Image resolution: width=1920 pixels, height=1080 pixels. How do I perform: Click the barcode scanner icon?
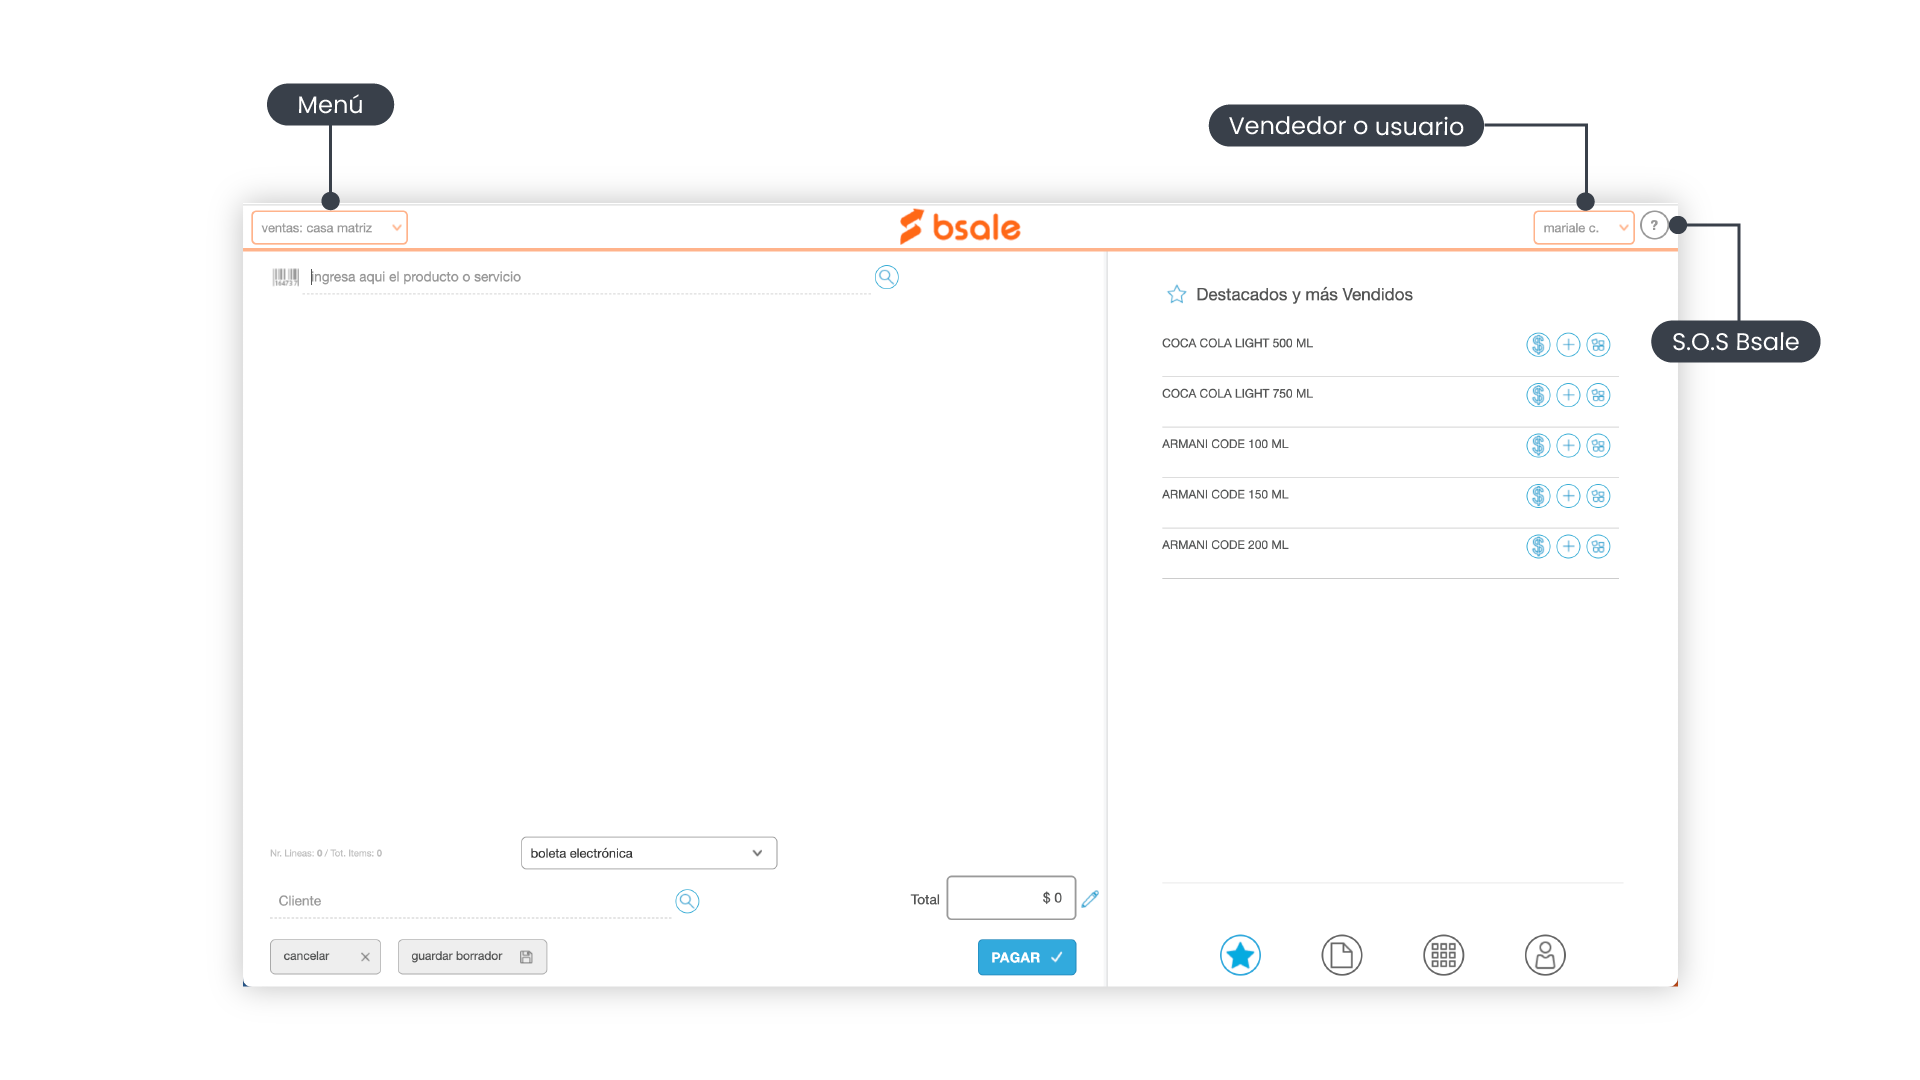pos(285,277)
